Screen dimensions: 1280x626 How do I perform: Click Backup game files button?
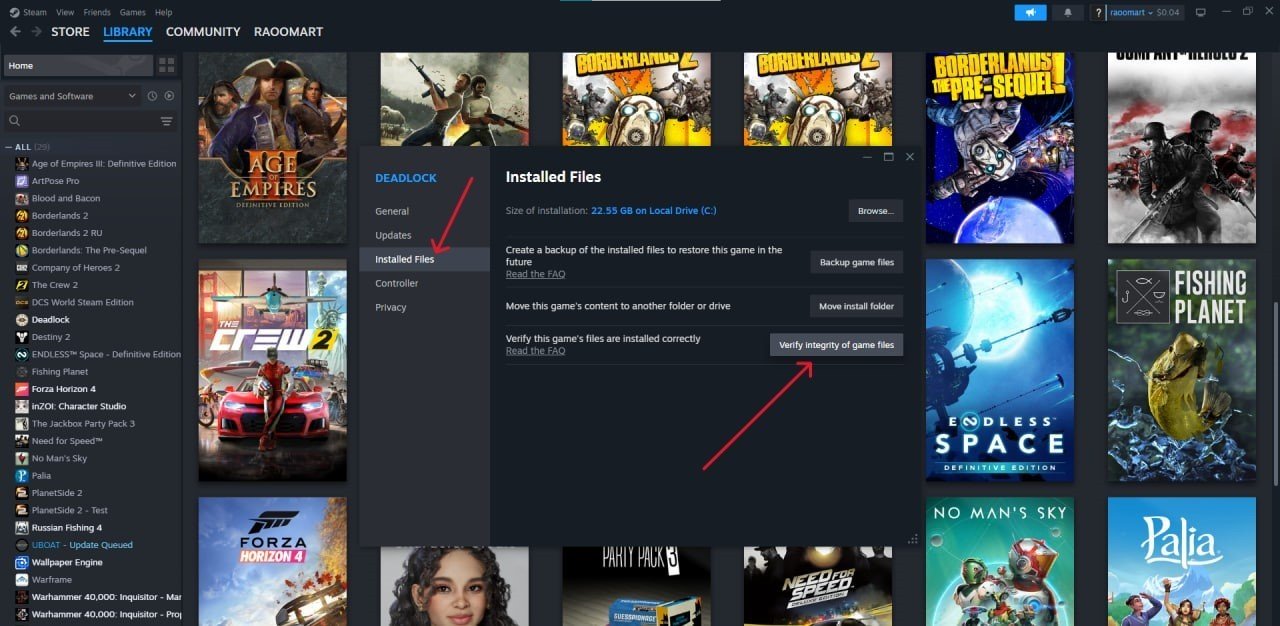tap(856, 262)
